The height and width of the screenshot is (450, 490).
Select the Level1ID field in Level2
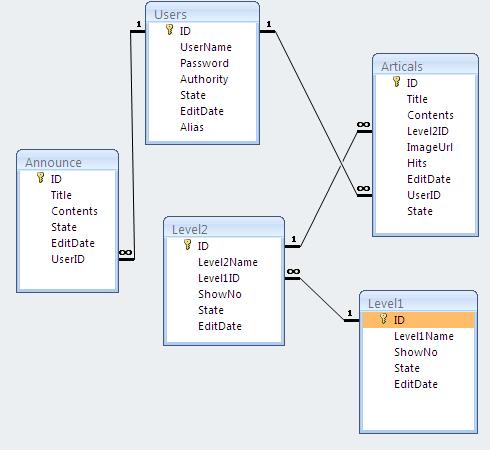coord(219,278)
